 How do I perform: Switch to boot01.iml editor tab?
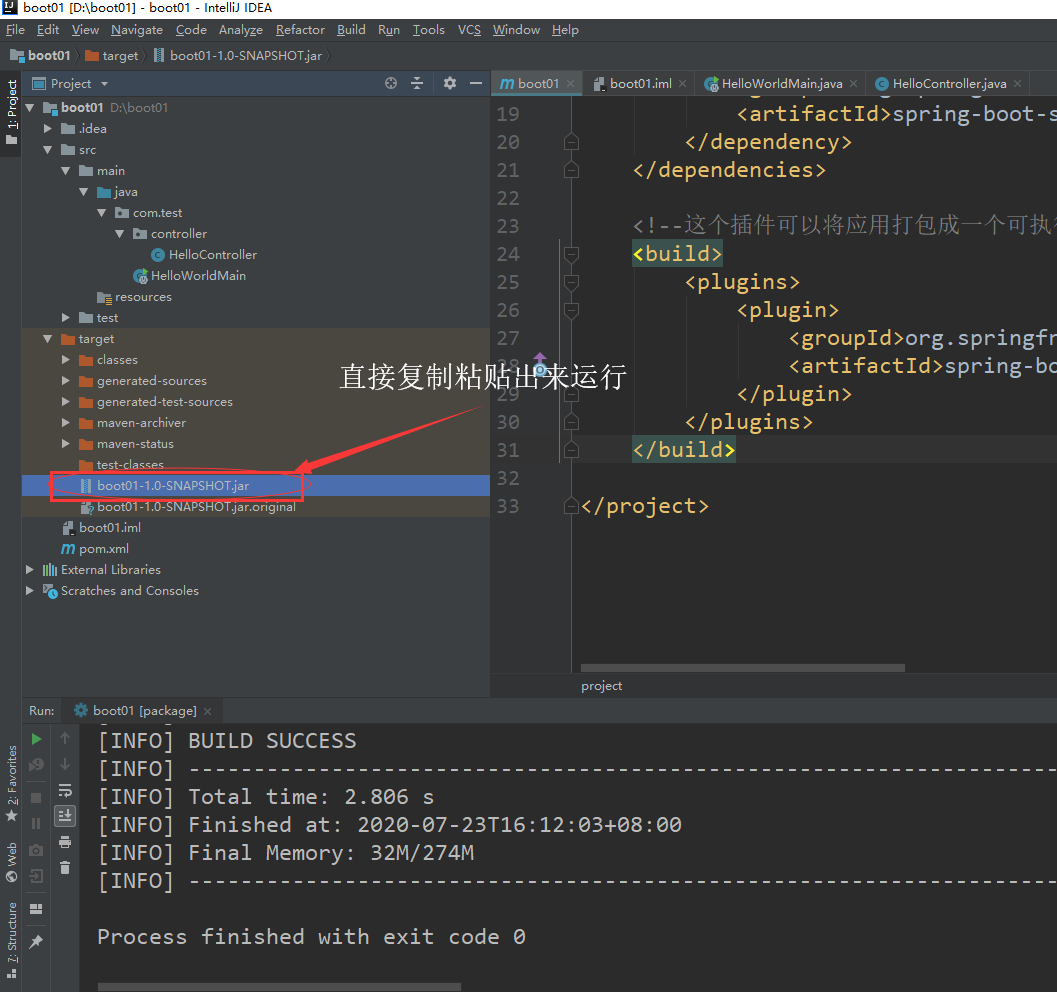[x=640, y=84]
